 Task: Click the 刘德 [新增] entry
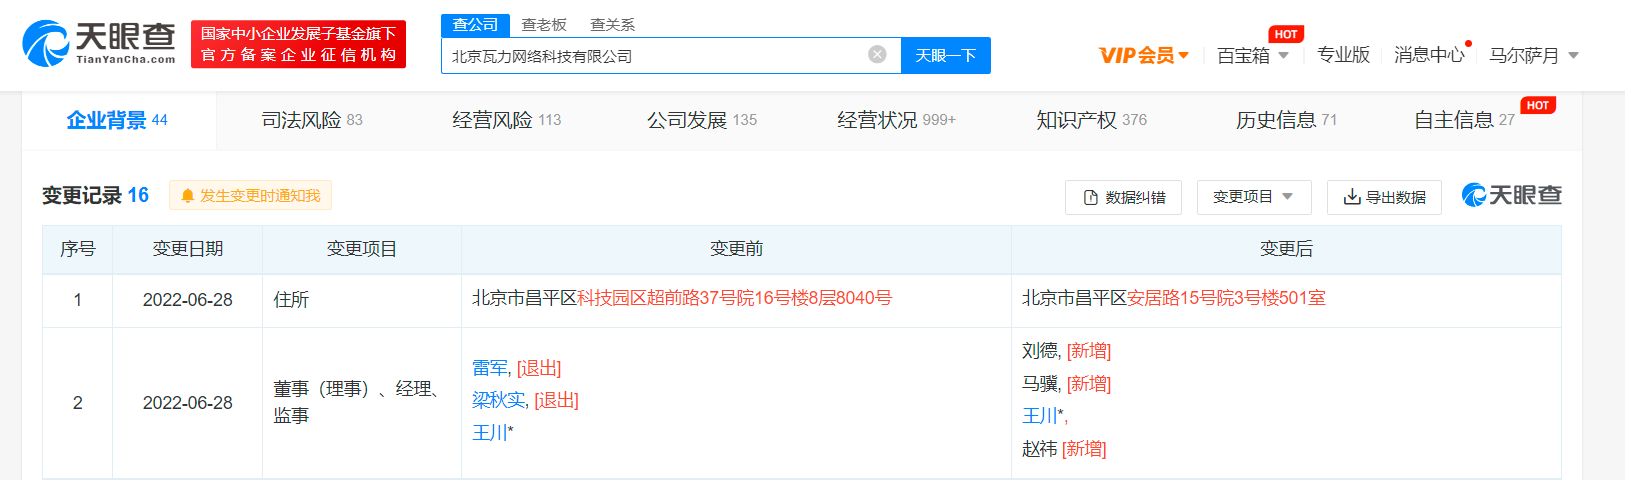(1066, 351)
